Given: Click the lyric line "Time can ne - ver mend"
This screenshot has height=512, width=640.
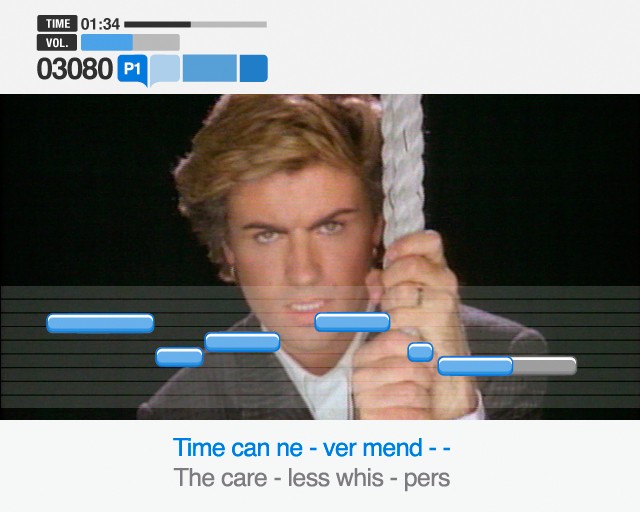Looking at the screenshot, I should [298, 448].
